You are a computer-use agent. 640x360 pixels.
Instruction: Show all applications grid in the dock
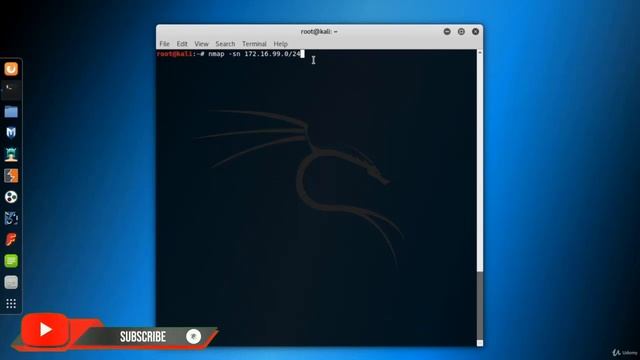point(11,303)
